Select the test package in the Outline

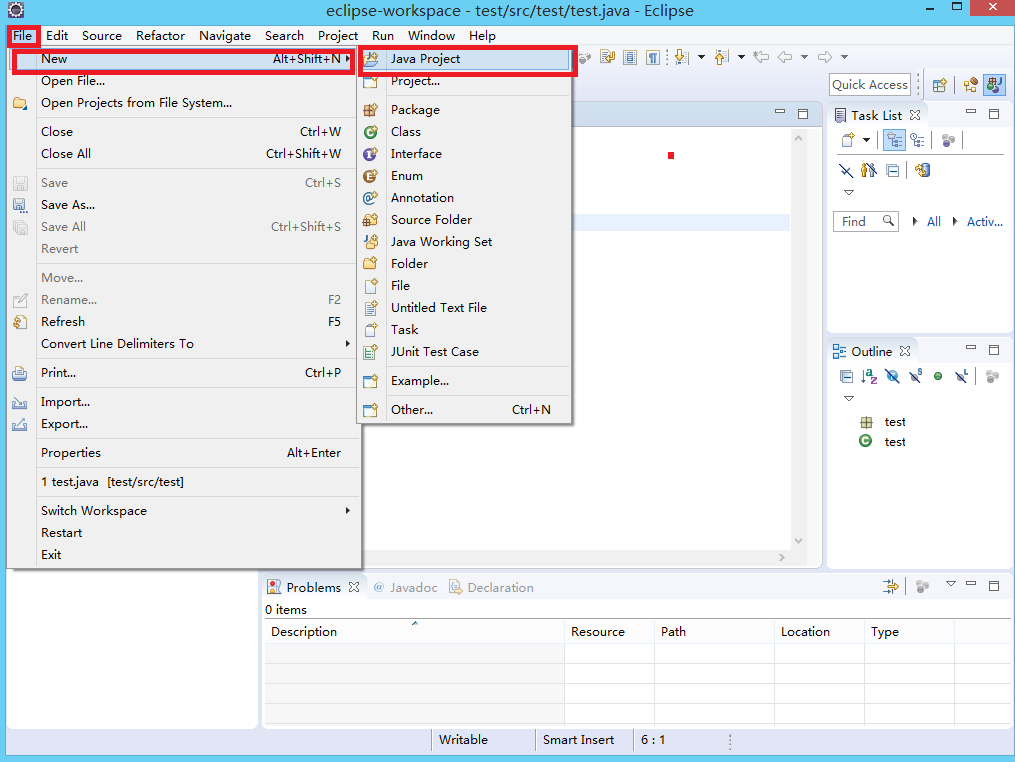pyautogui.click(x=885, y=422)
